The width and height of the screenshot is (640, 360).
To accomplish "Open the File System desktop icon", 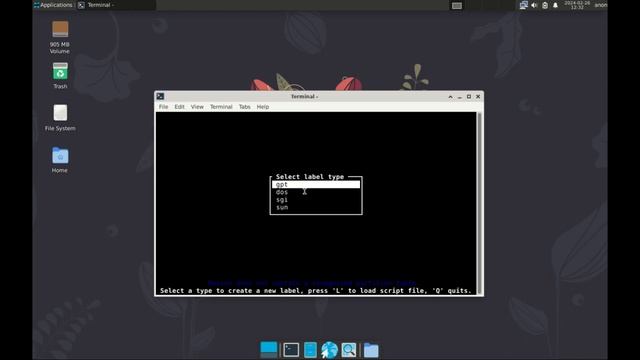I will (60, 118).
